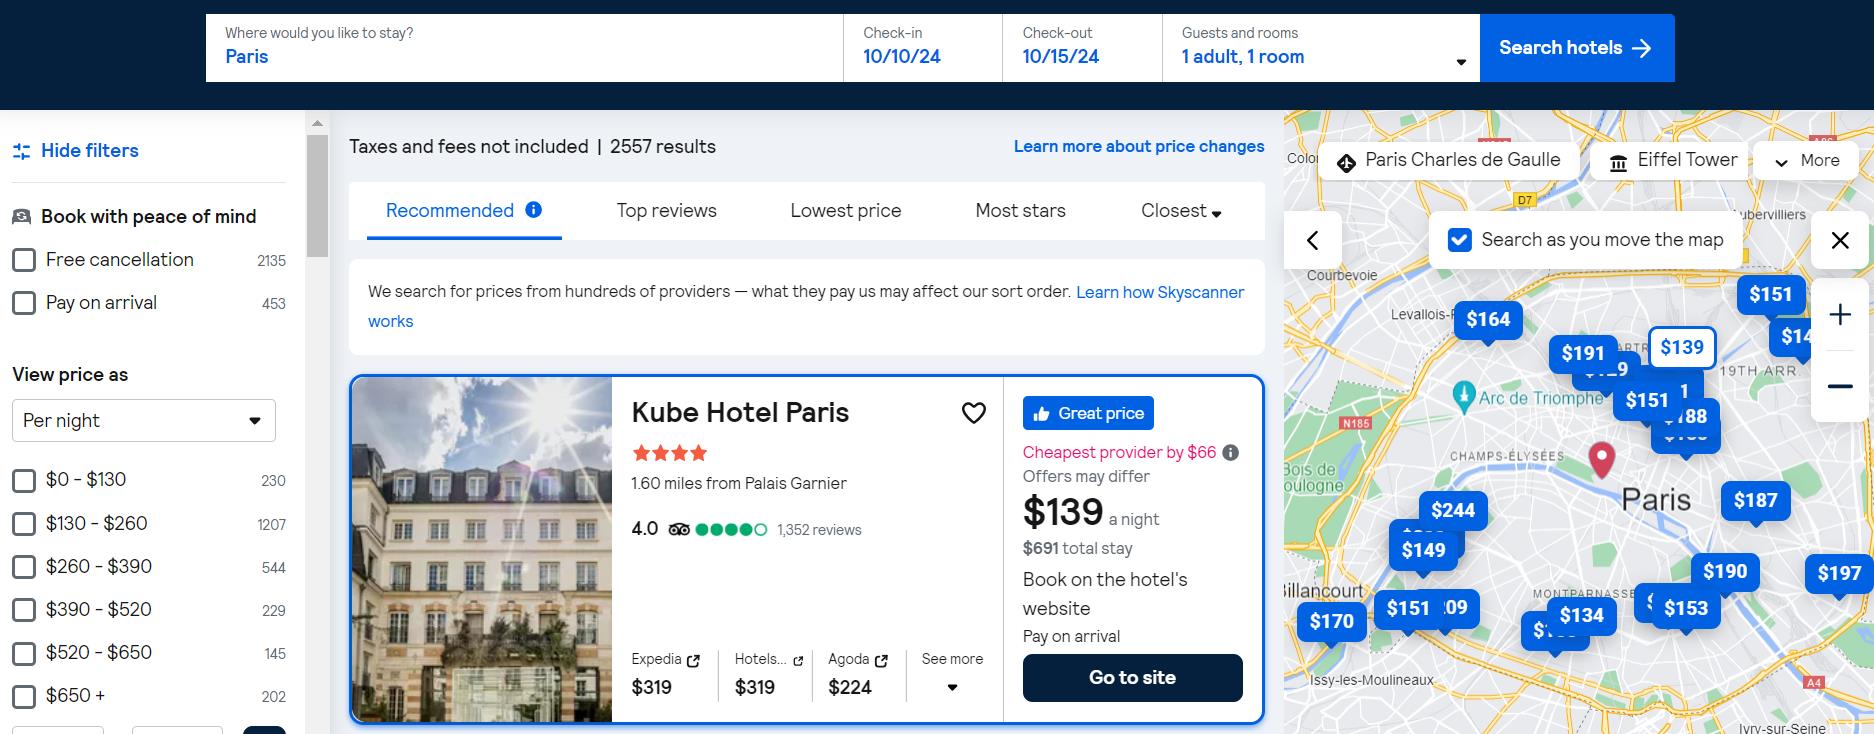Zoom in the map with plus
1874x734 pixels.
pyautogui.click(x=1840, y=315)
